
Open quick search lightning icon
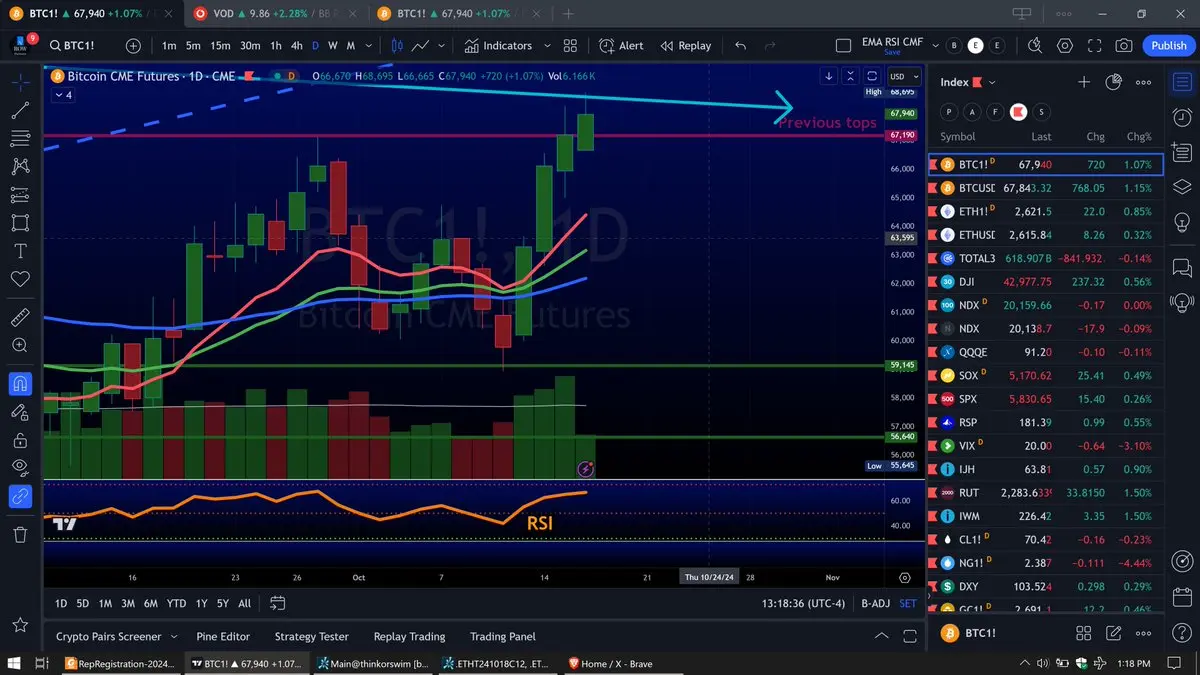pyautogui.click(x=1034, y=45)
